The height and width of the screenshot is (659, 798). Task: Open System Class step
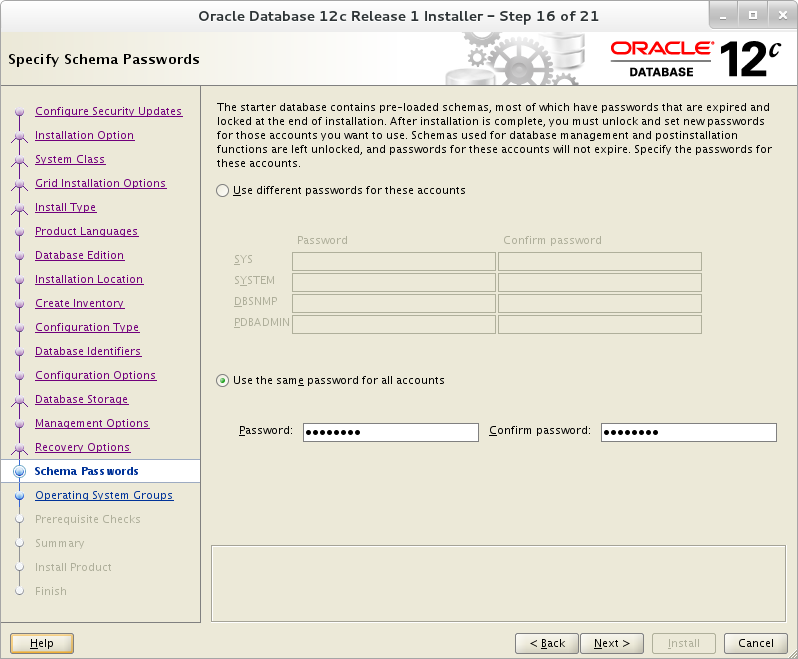pyautogui.click(x=70, y=159)
